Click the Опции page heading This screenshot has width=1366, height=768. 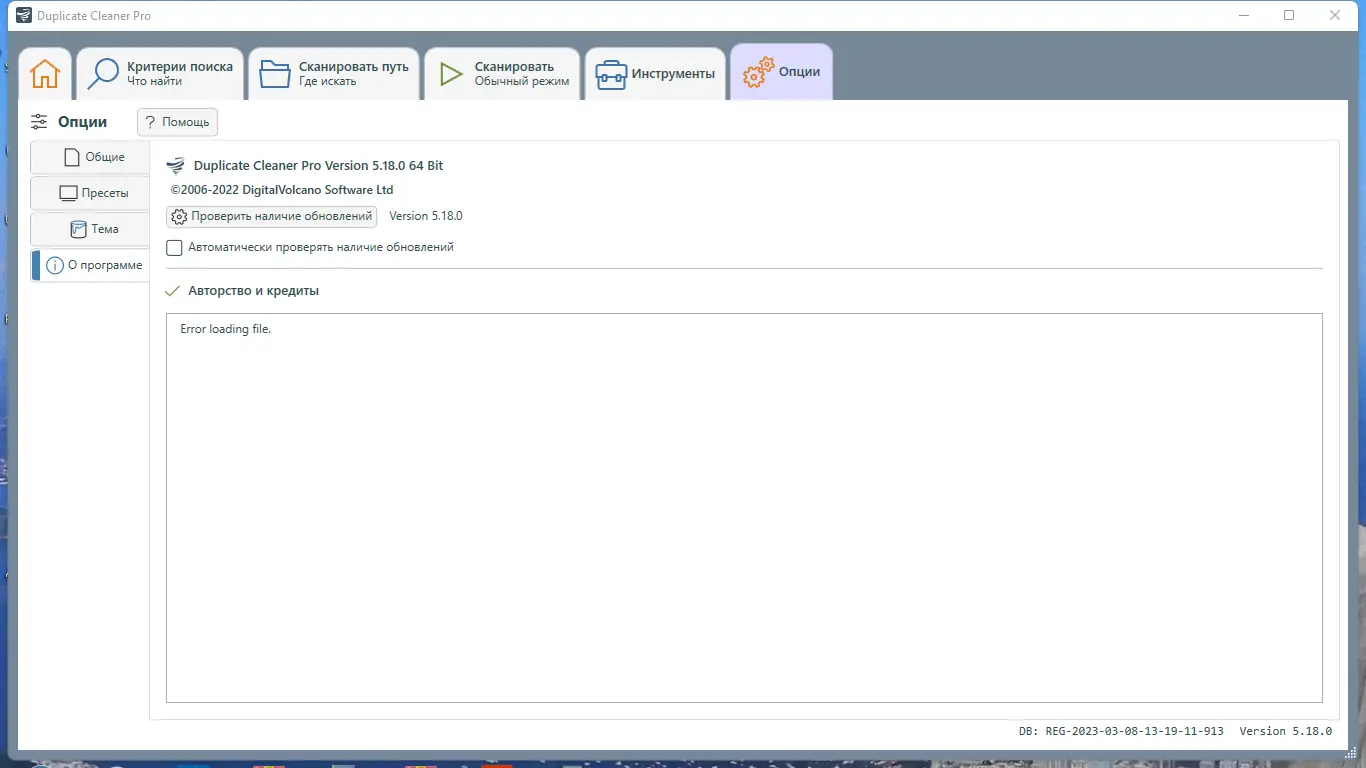point(82,122)
